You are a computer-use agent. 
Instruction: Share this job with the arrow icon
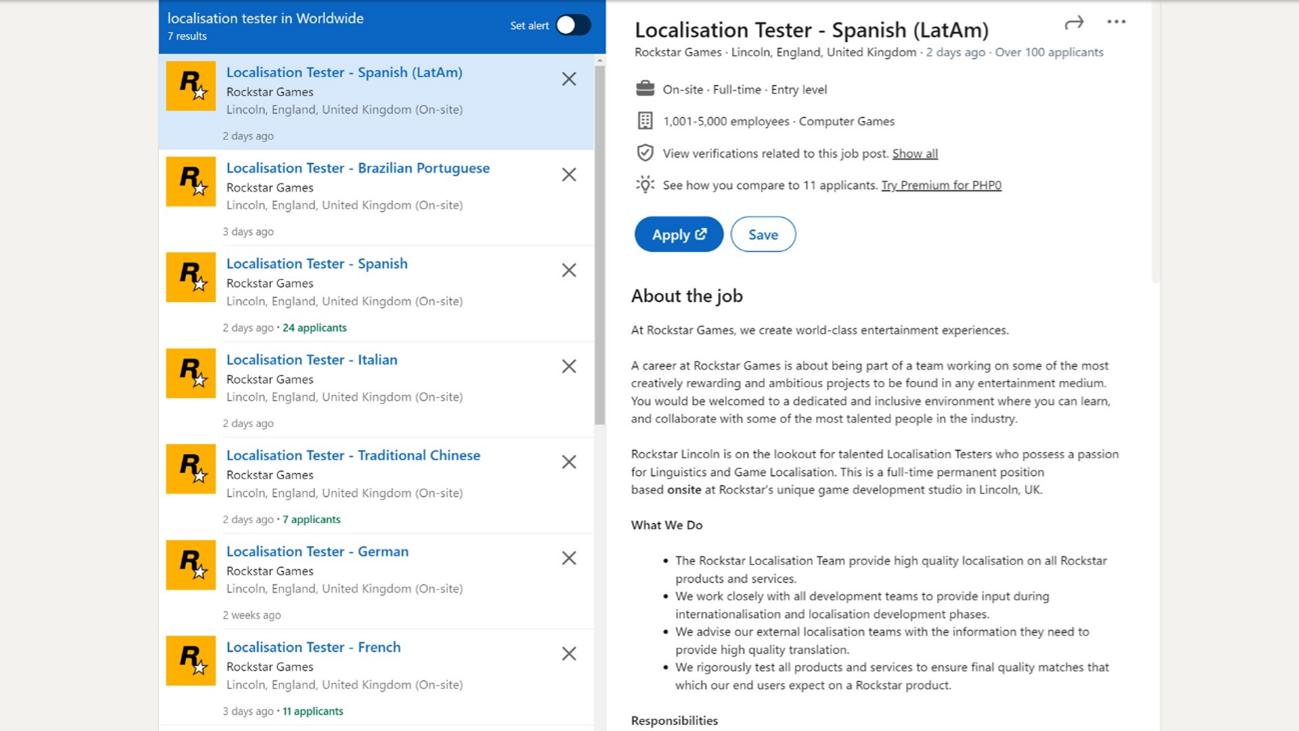(1074, 22)
